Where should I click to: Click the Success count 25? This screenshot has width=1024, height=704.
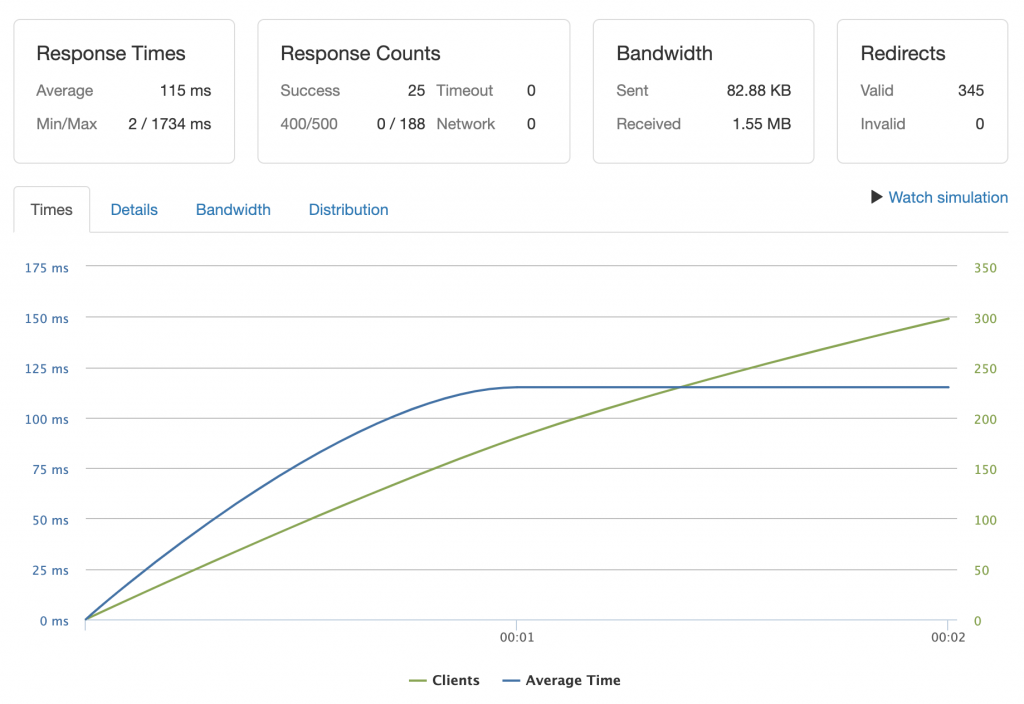[x=416, y=90]
